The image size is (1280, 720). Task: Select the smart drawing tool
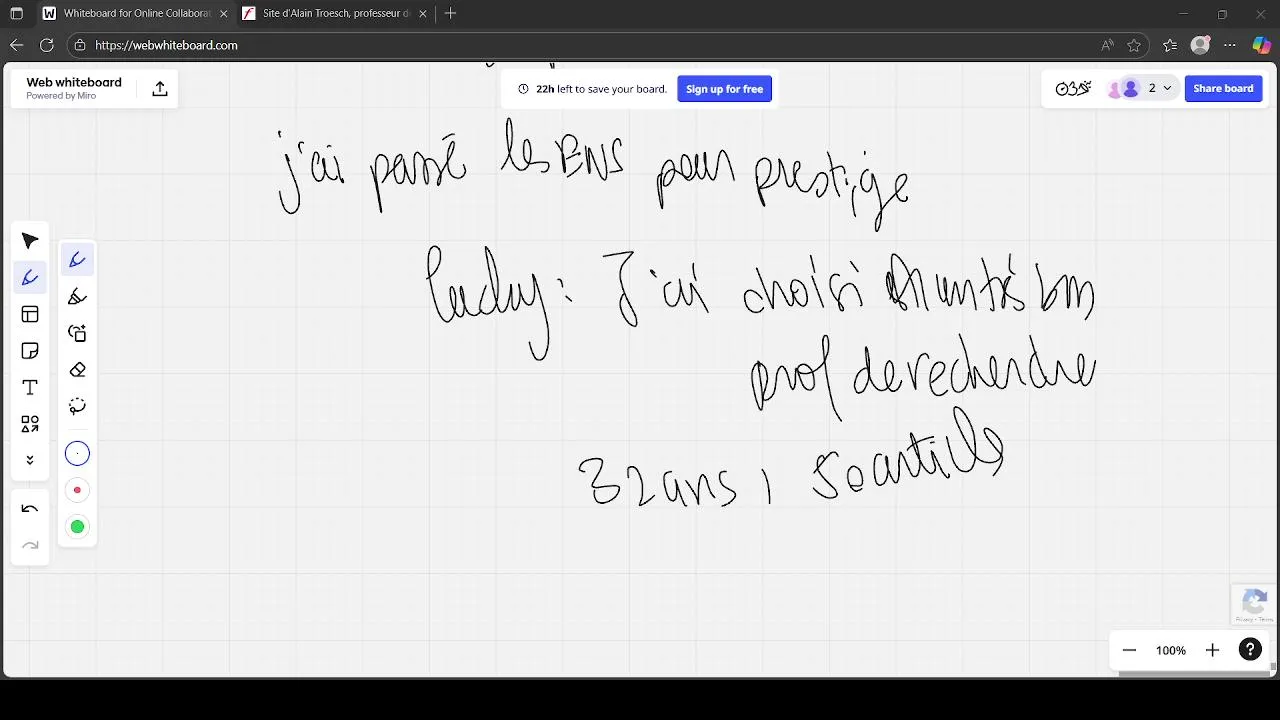tap(77, 333)
